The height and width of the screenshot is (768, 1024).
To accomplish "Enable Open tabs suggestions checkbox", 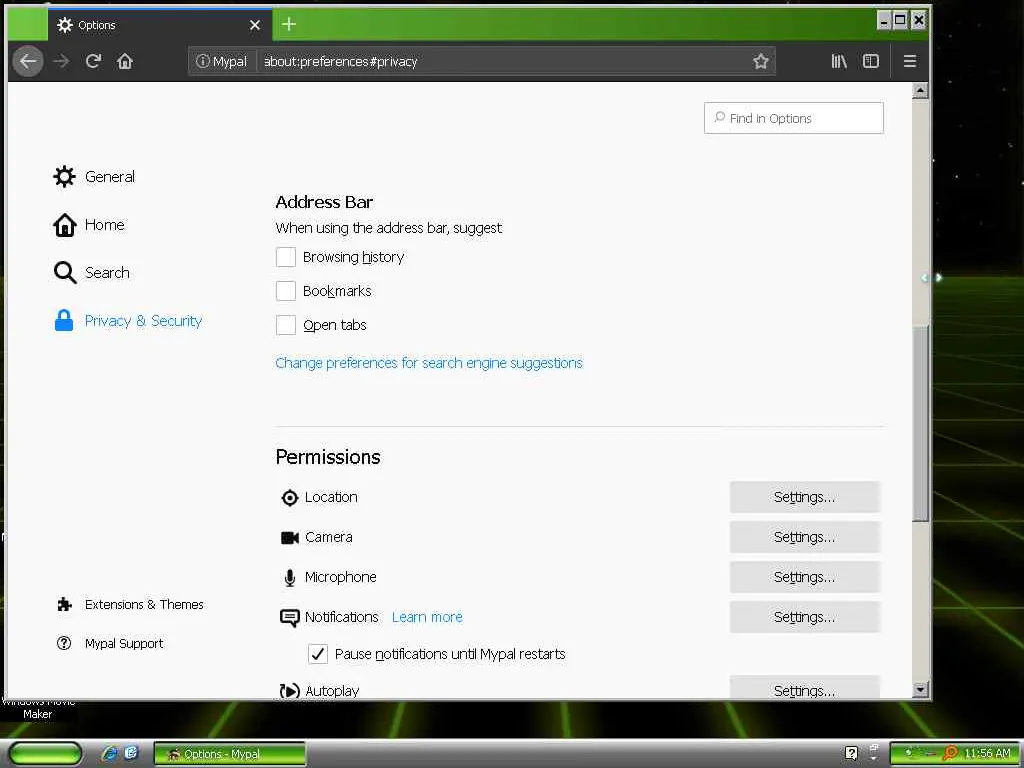I will (285, 325).
